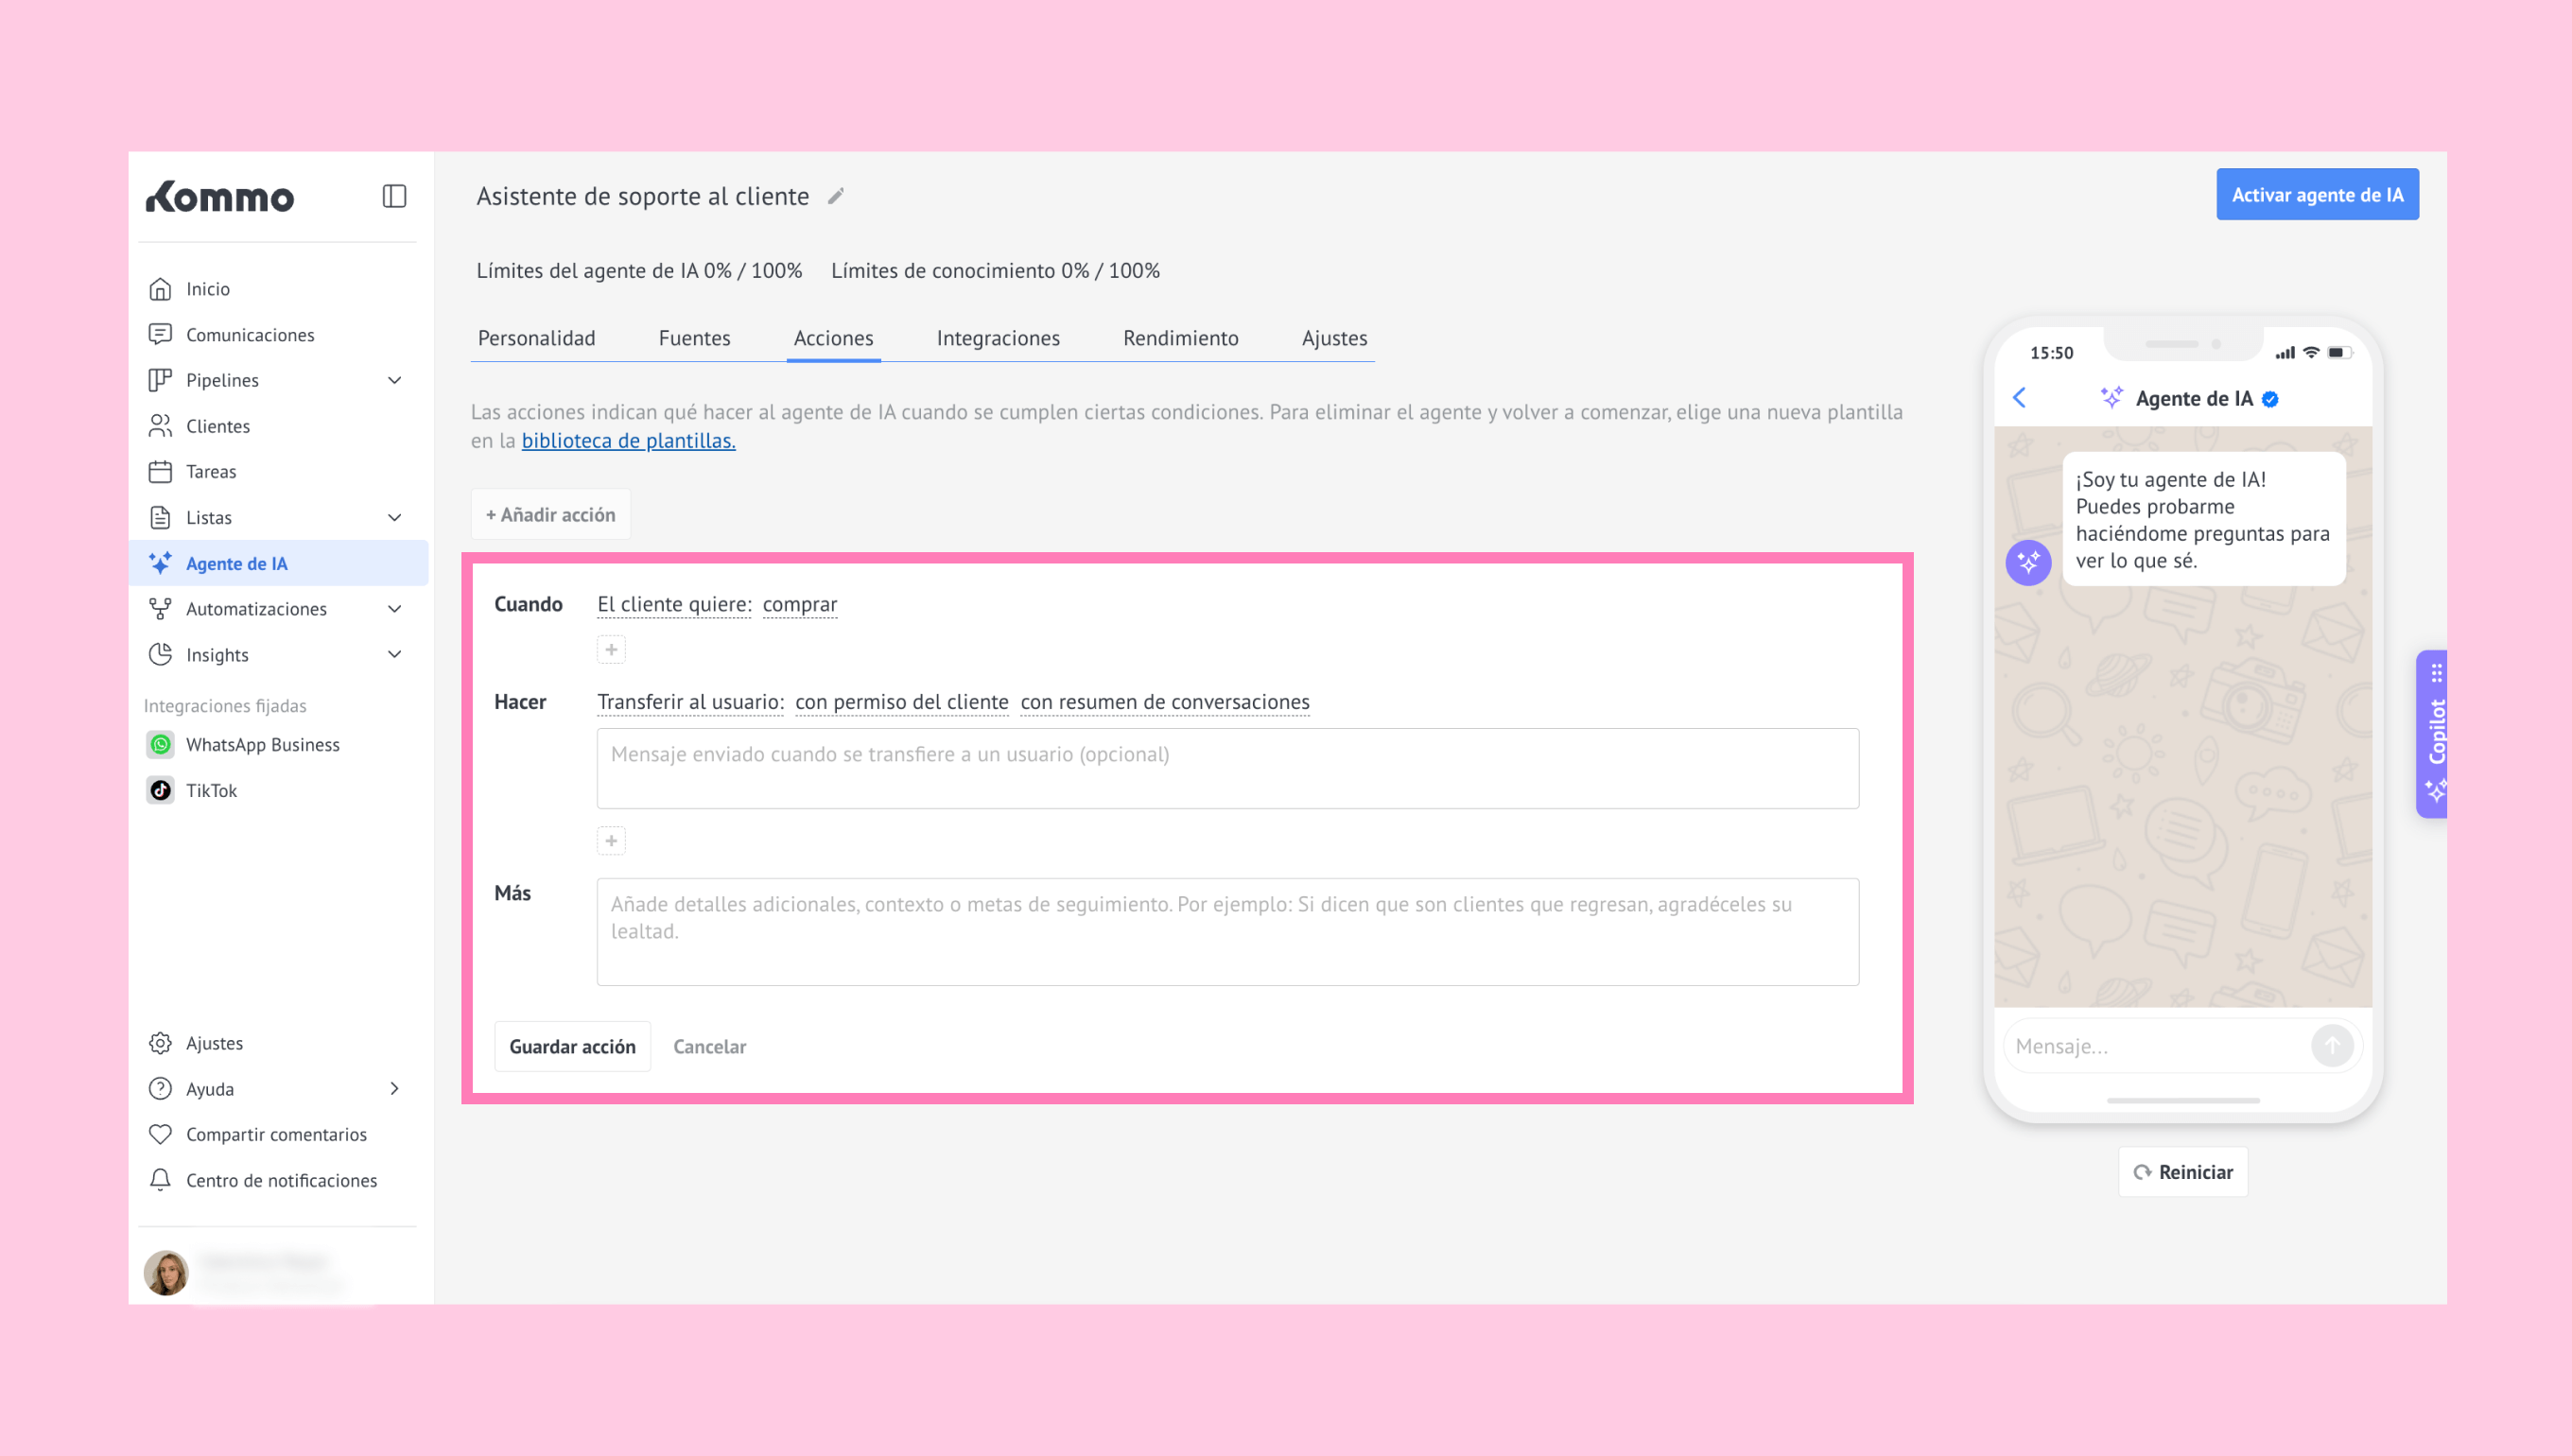Change the 'con permiso del cliente' option
This screenshot has width=2572, height=1456.
(901, 702)
